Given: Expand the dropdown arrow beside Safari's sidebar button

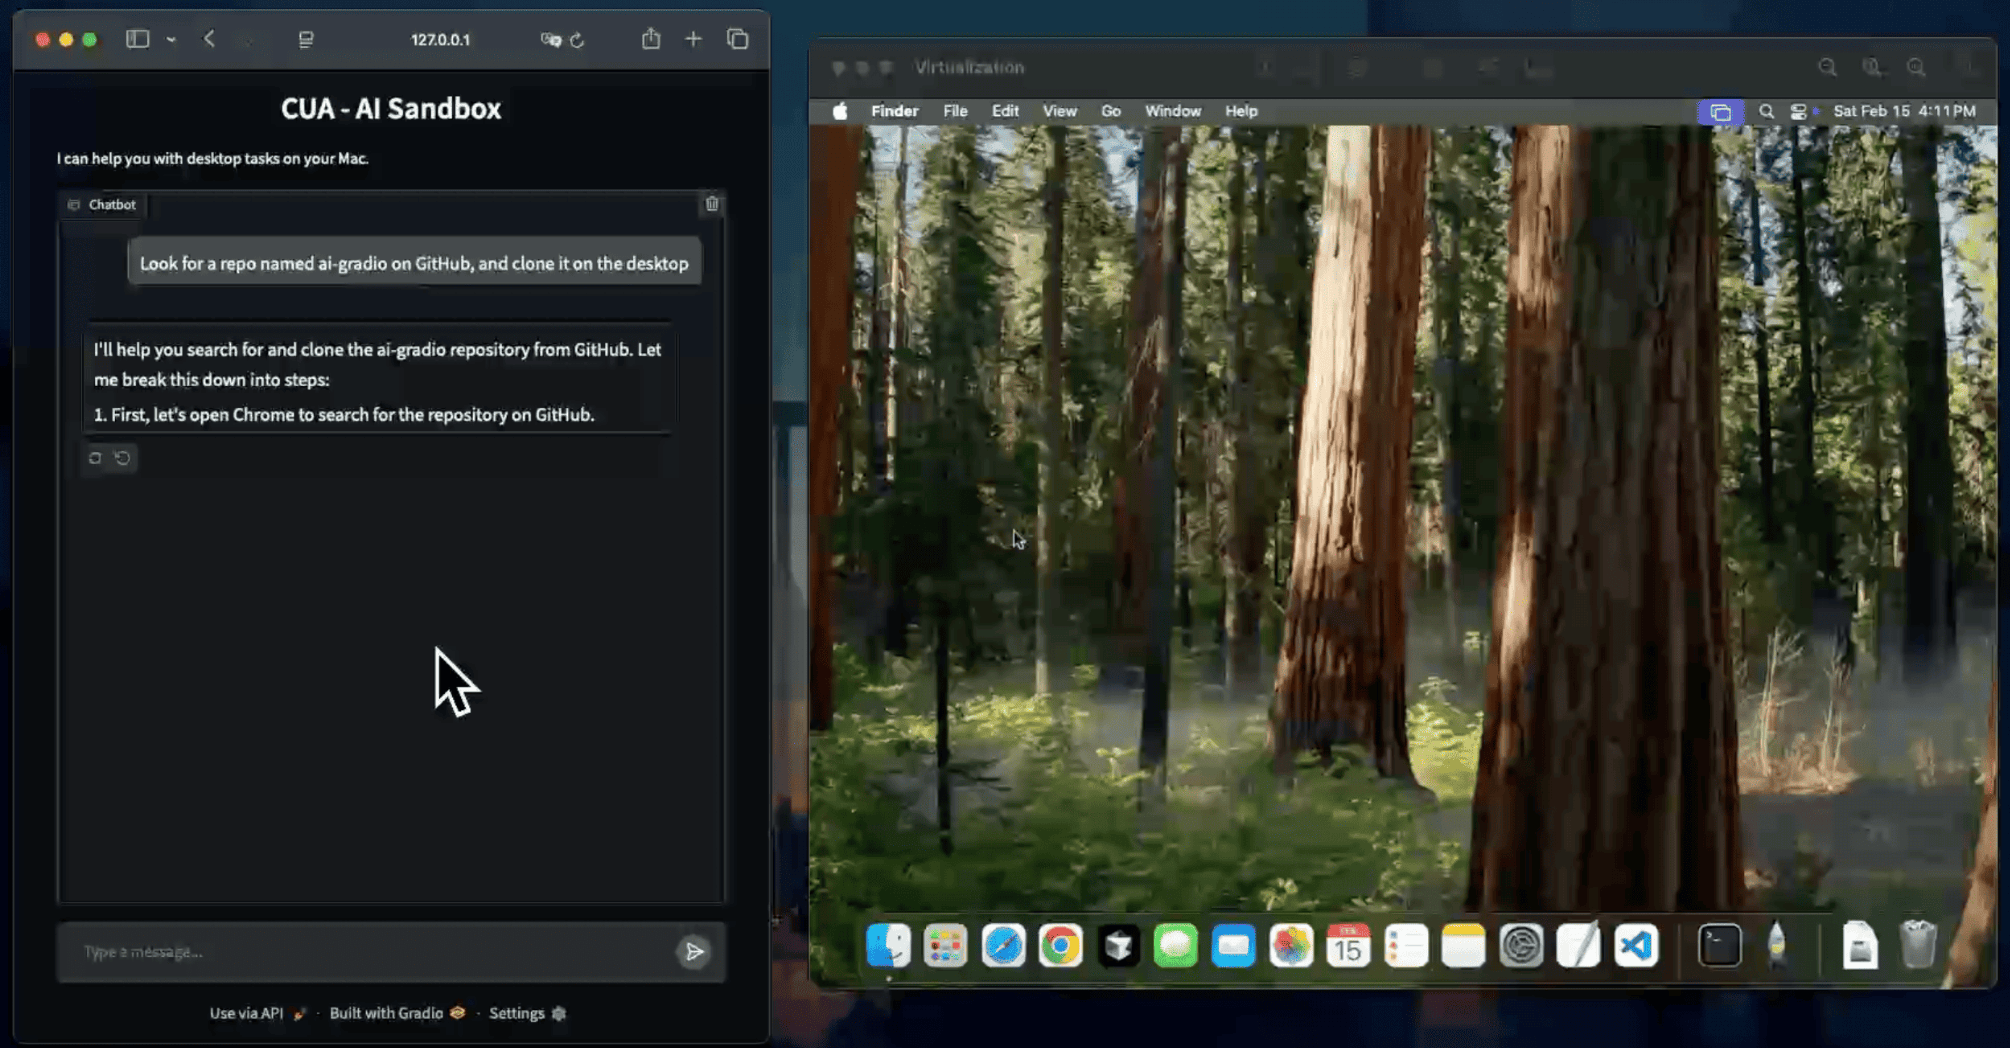Looking at the screenshot, I should [x=171, y=40].
